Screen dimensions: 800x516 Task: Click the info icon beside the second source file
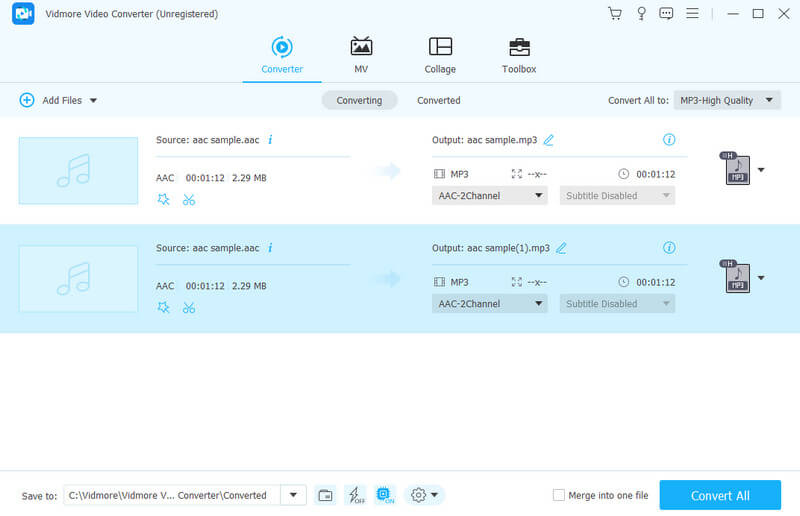pyautogui.click(x=270, y=248)
